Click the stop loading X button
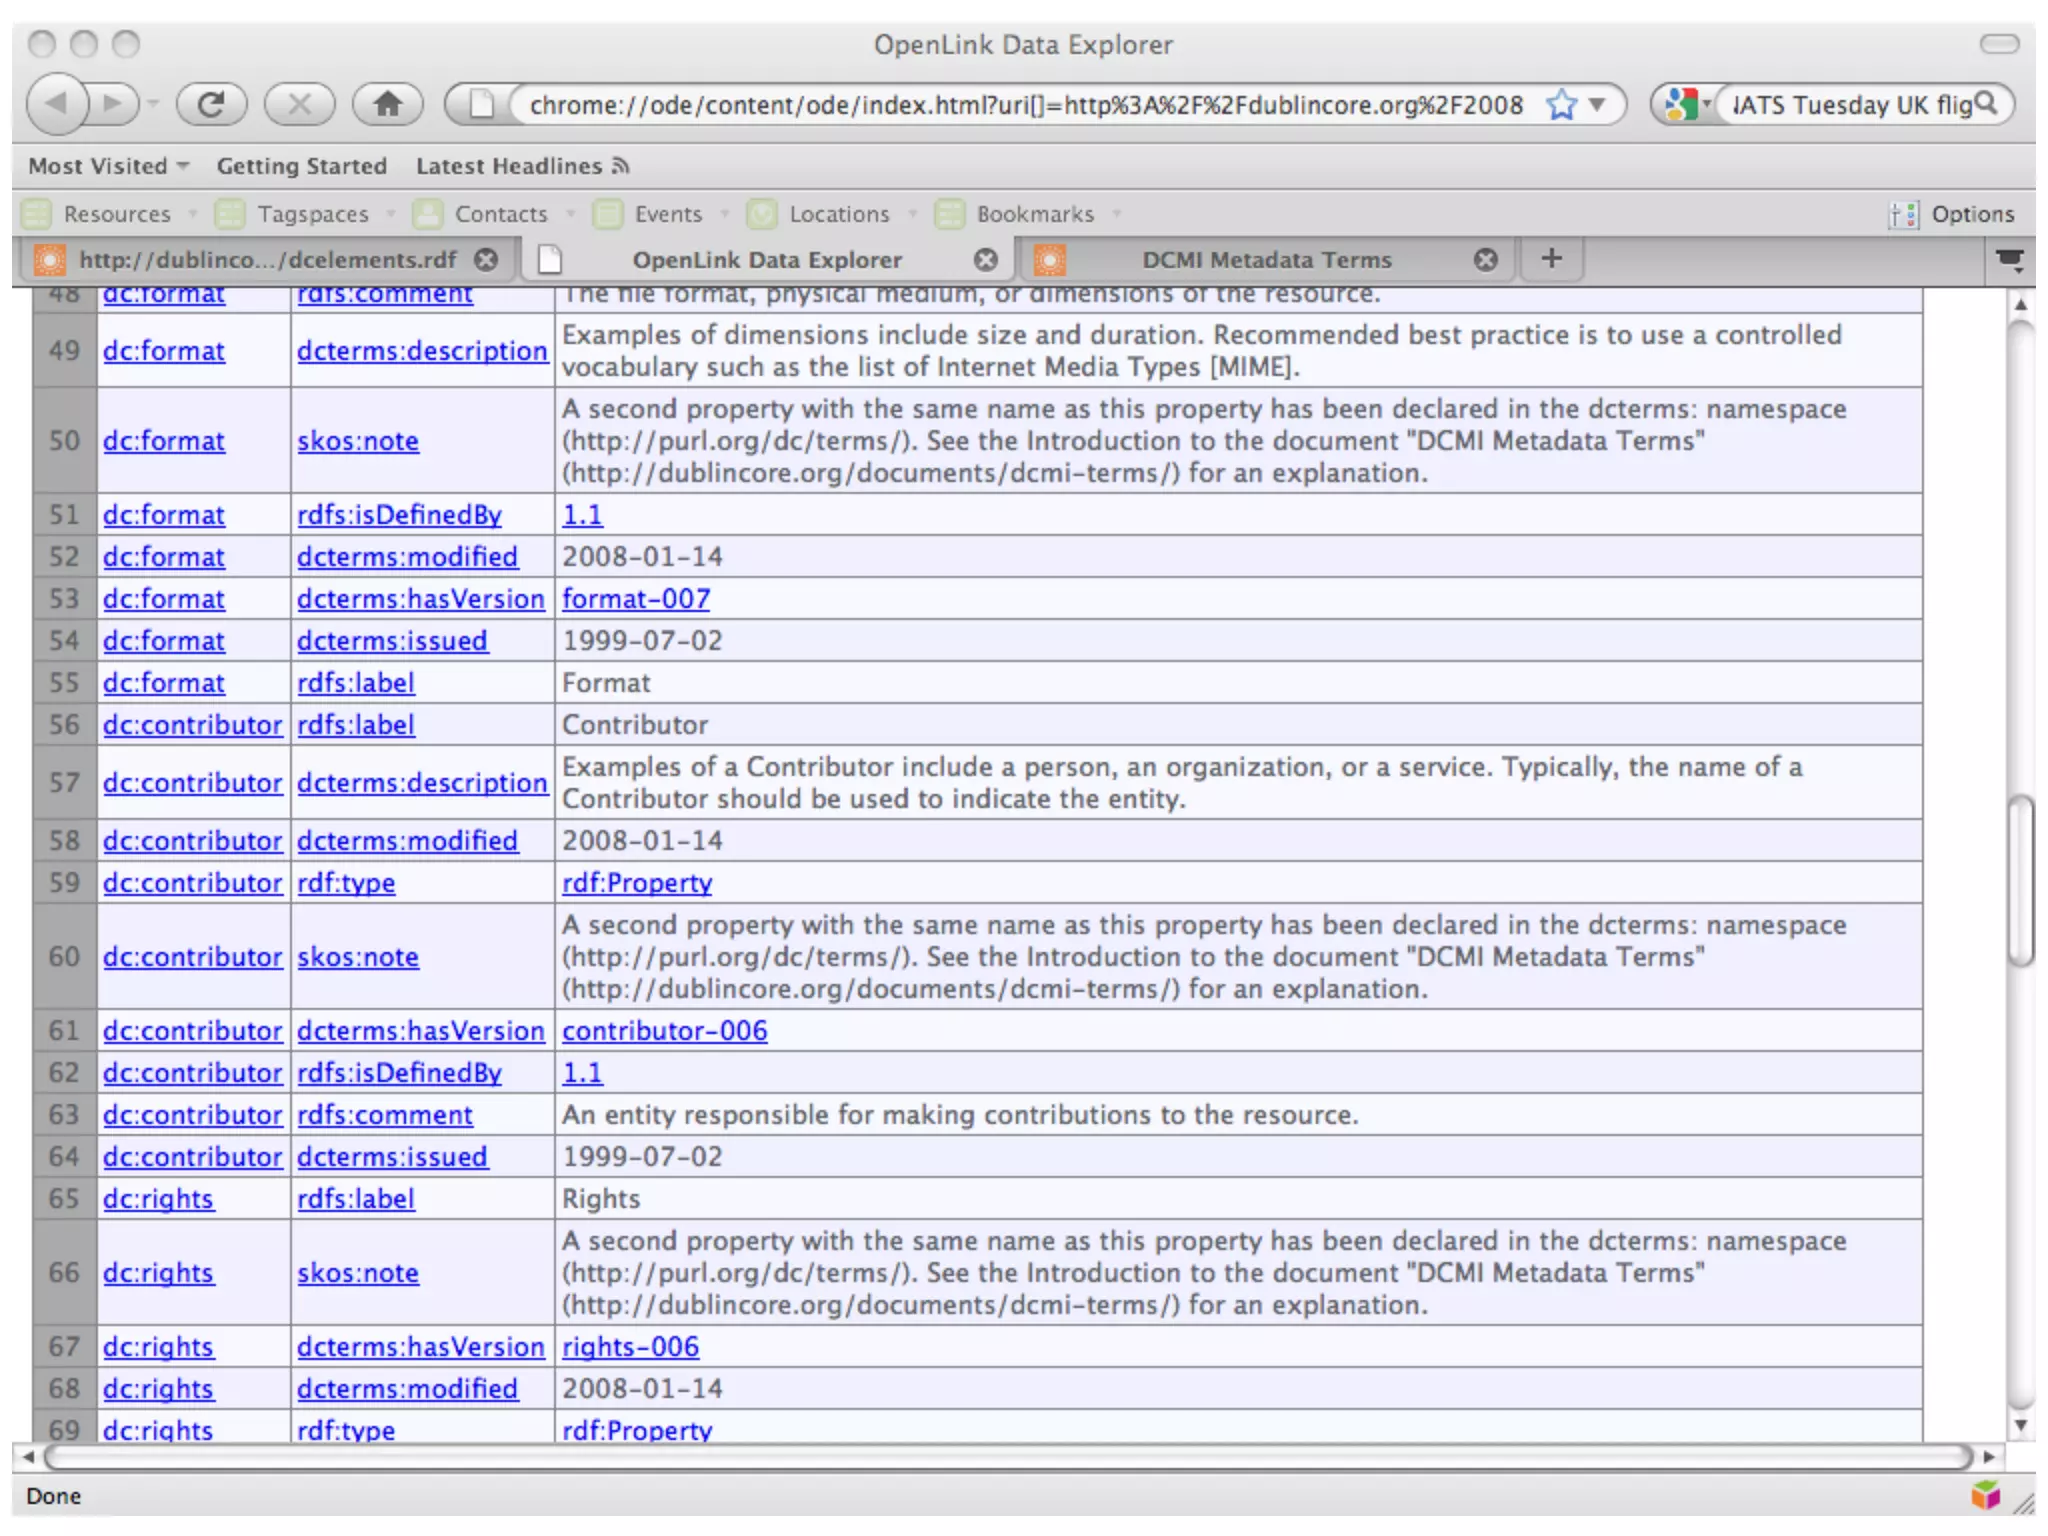The width and height of the screenshot is (2048, 1536). [x=299, y=104]
